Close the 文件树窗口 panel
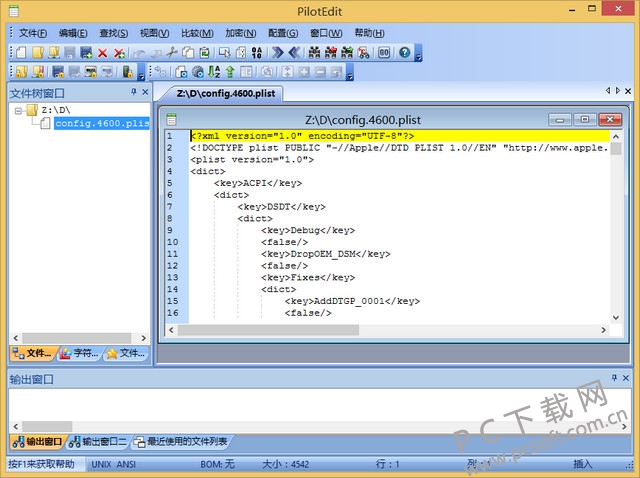The image size is (640, 478). point(145,92)
